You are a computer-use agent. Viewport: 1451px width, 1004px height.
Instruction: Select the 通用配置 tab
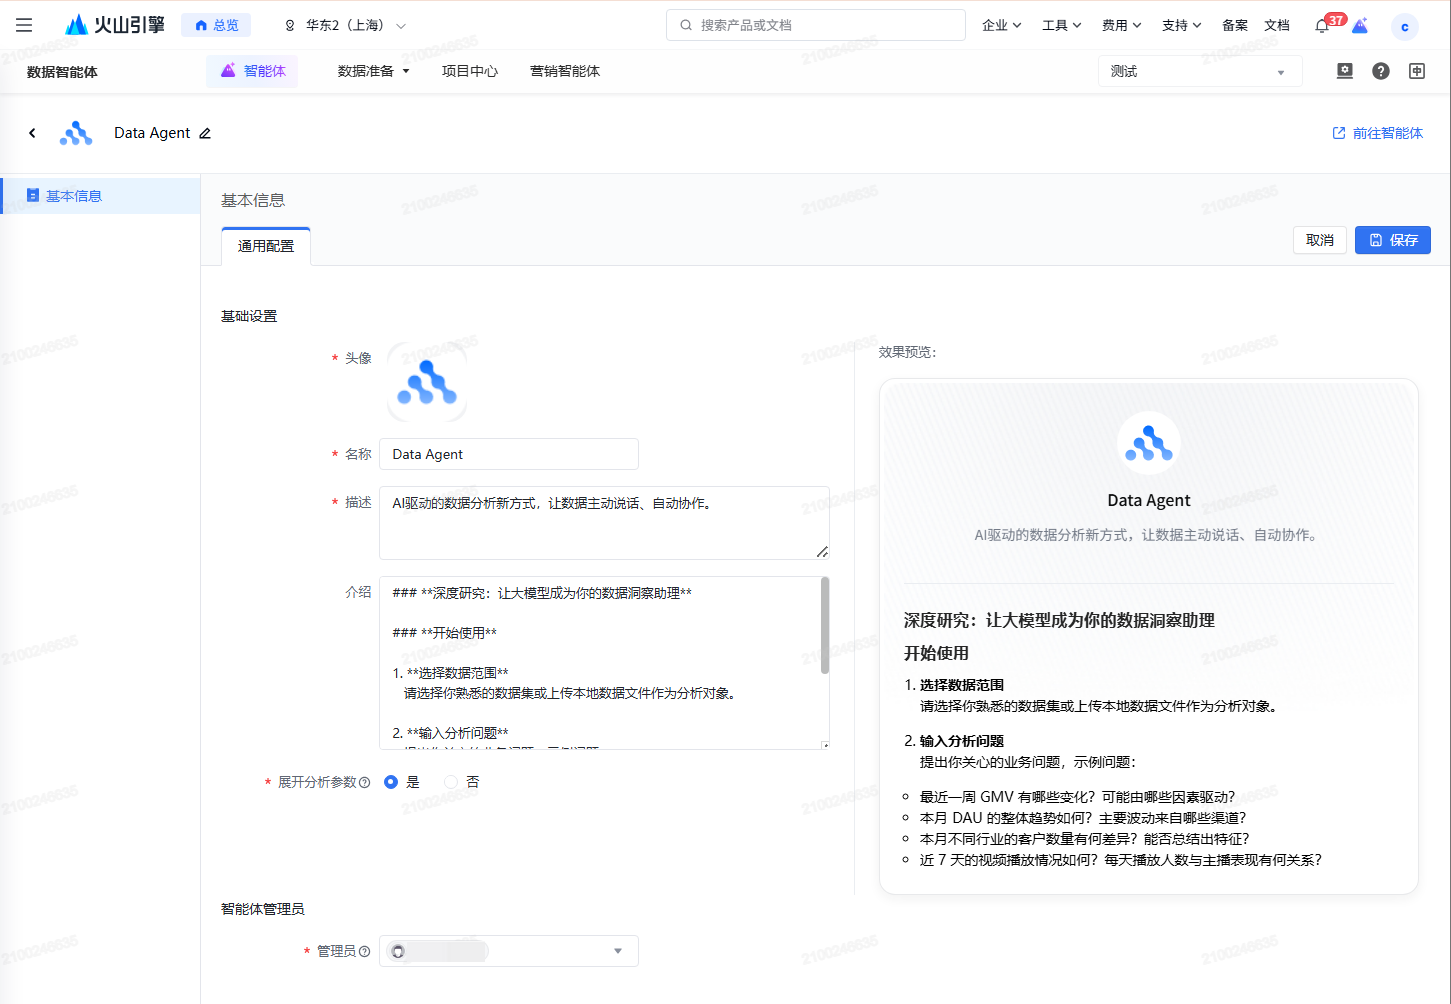click(266, 246)
